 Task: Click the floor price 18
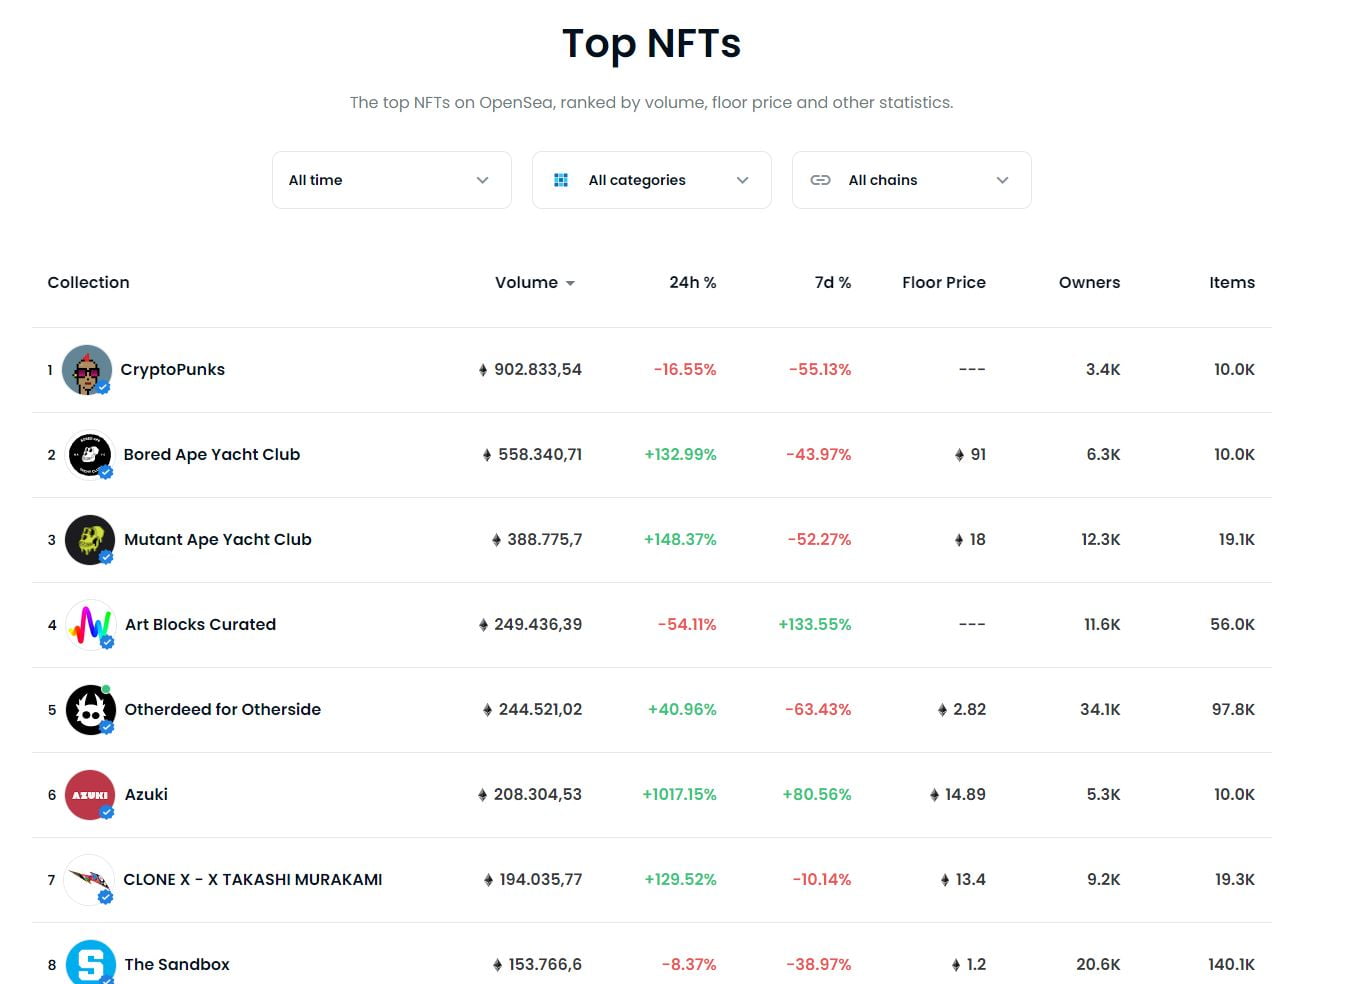pos(977,540)
